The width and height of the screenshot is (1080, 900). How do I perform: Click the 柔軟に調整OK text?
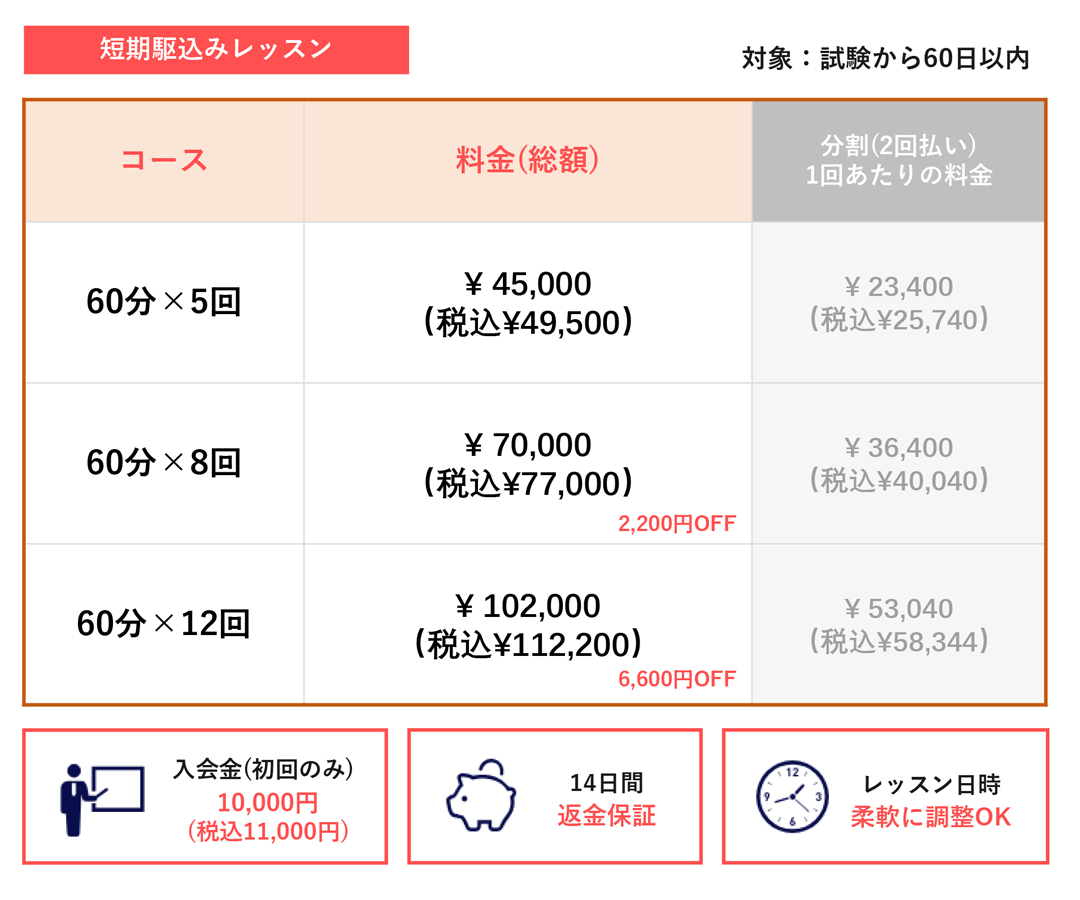931,817
